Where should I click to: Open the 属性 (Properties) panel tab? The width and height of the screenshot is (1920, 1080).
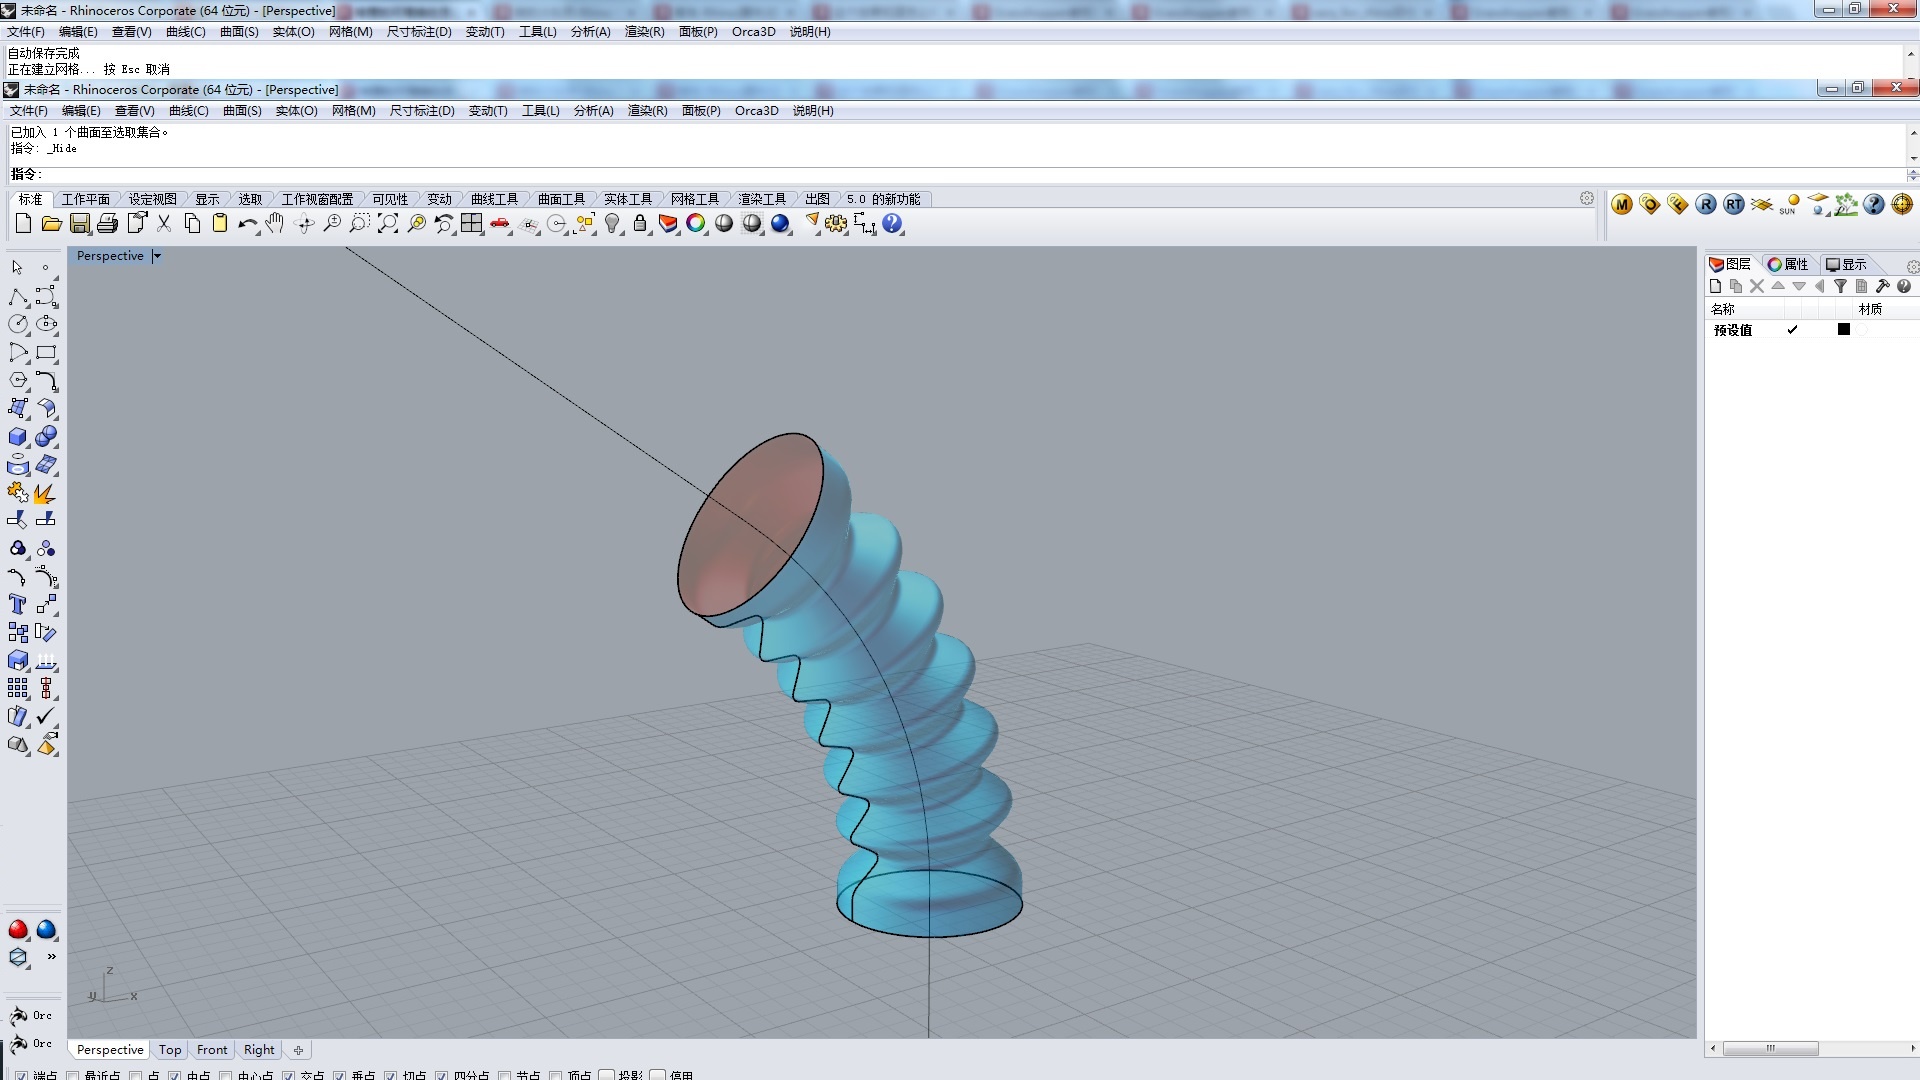click(x=1788, y=264)
